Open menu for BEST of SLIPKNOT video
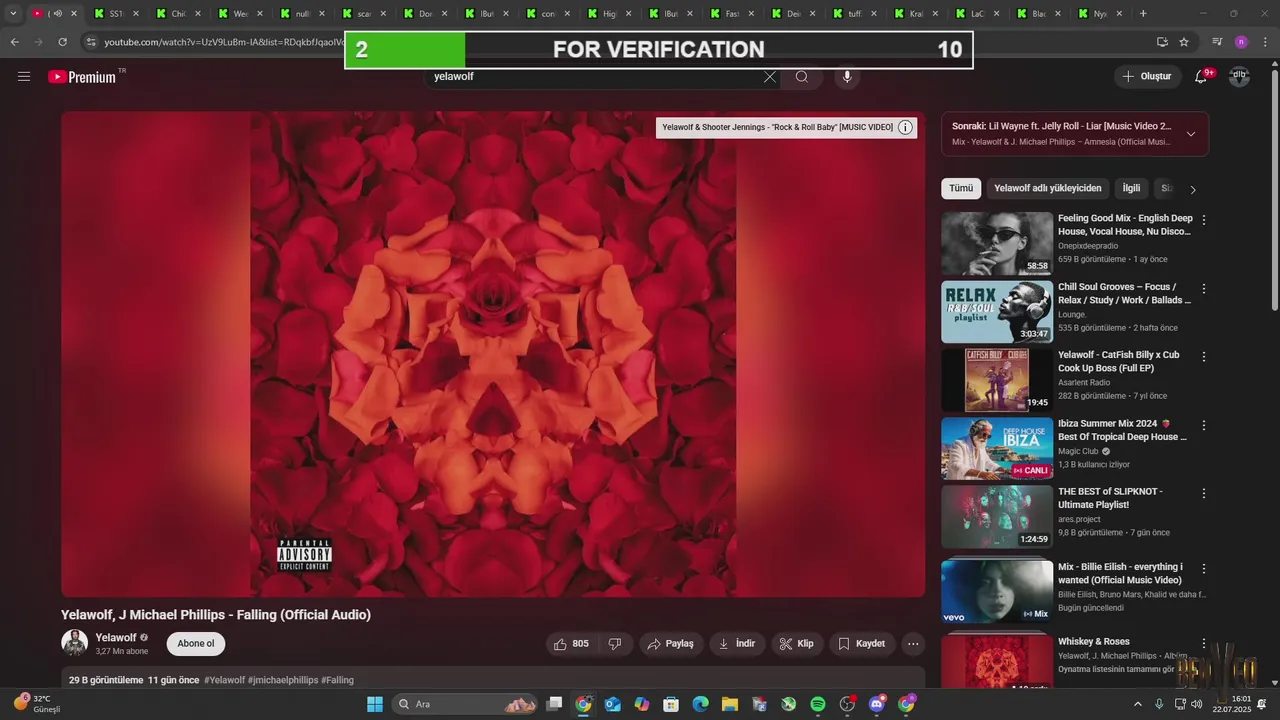 (x=1203, y=493)
